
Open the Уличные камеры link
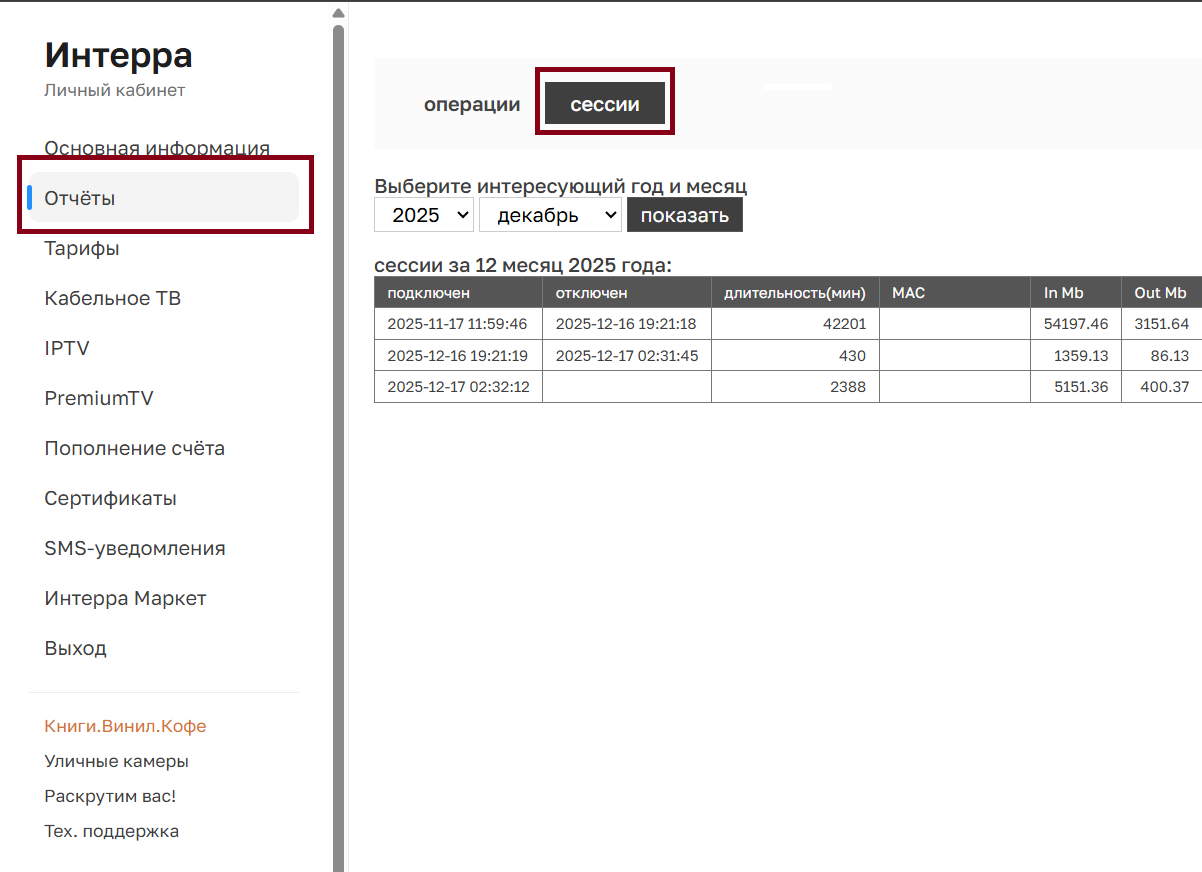[x=116, y=761]
